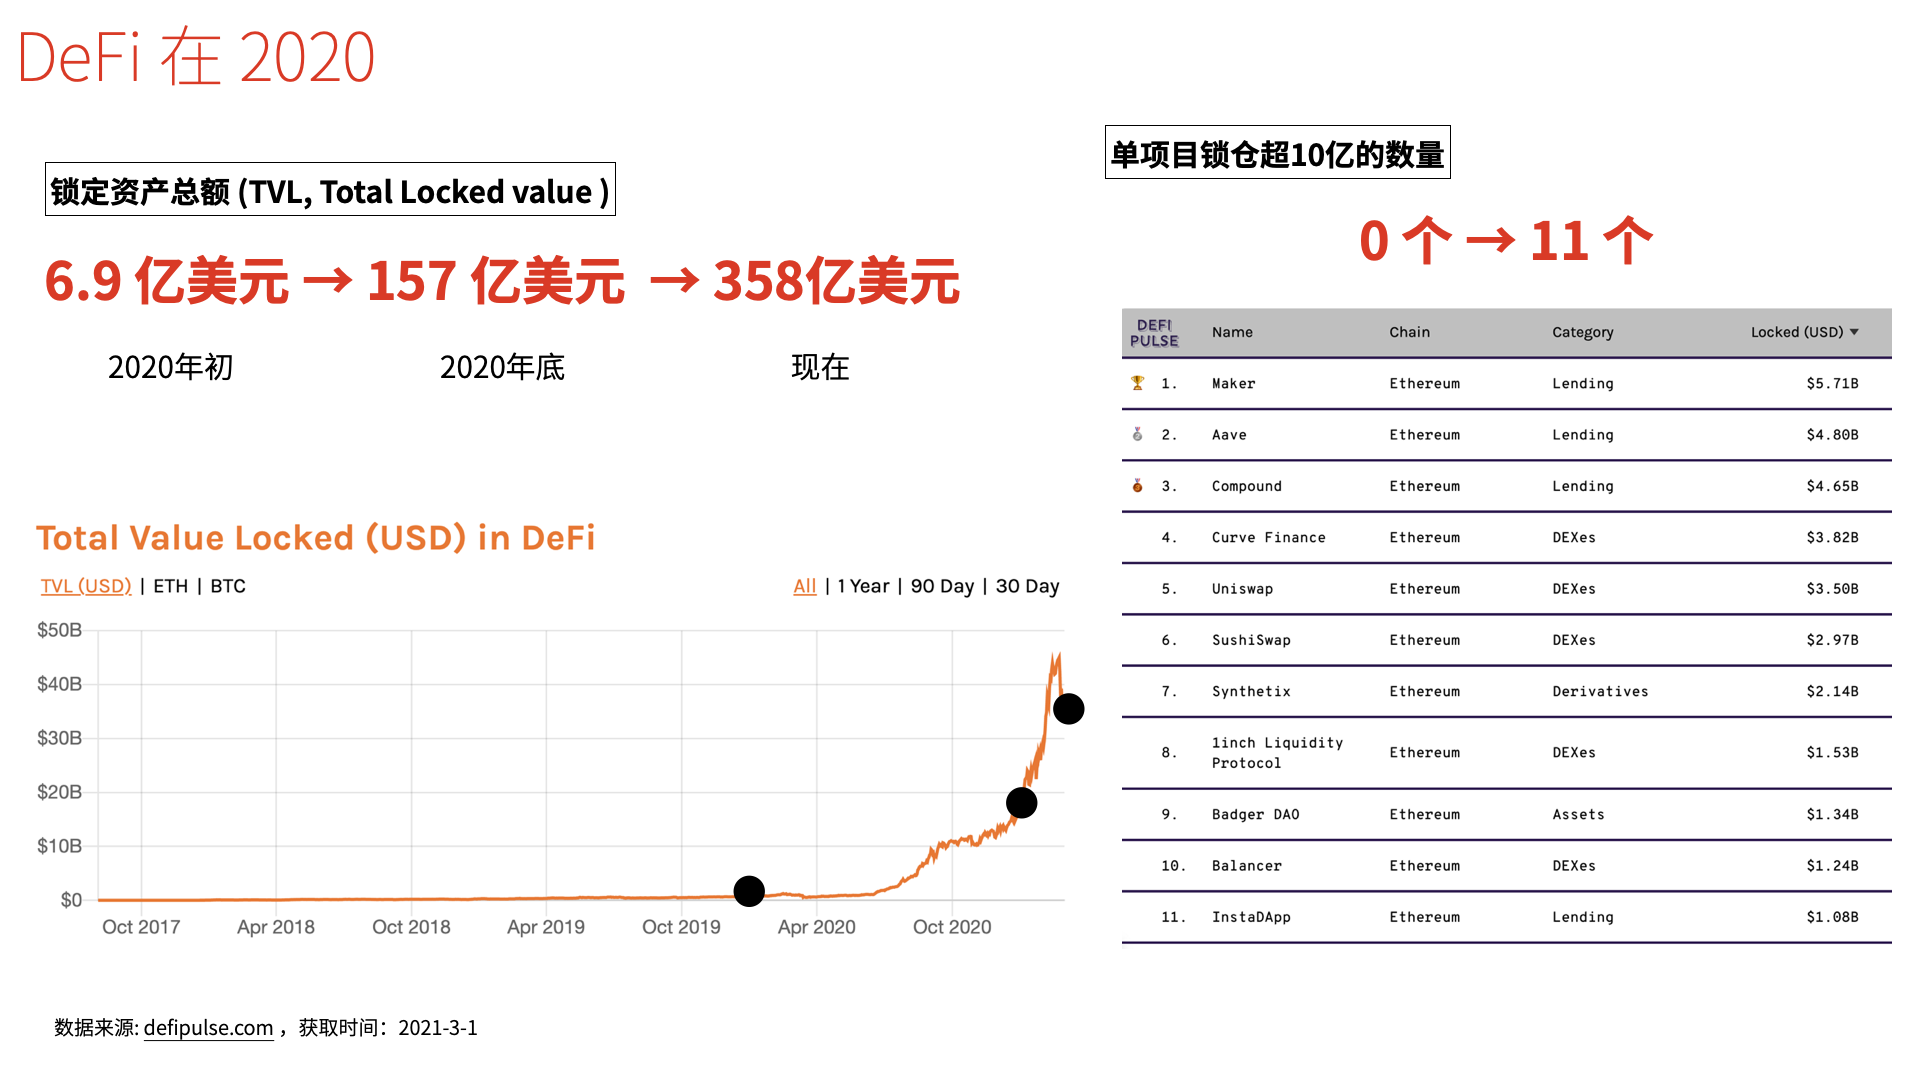Click the Curve Finance row name
The image size is (1920, 1080).
(1268, 537)
